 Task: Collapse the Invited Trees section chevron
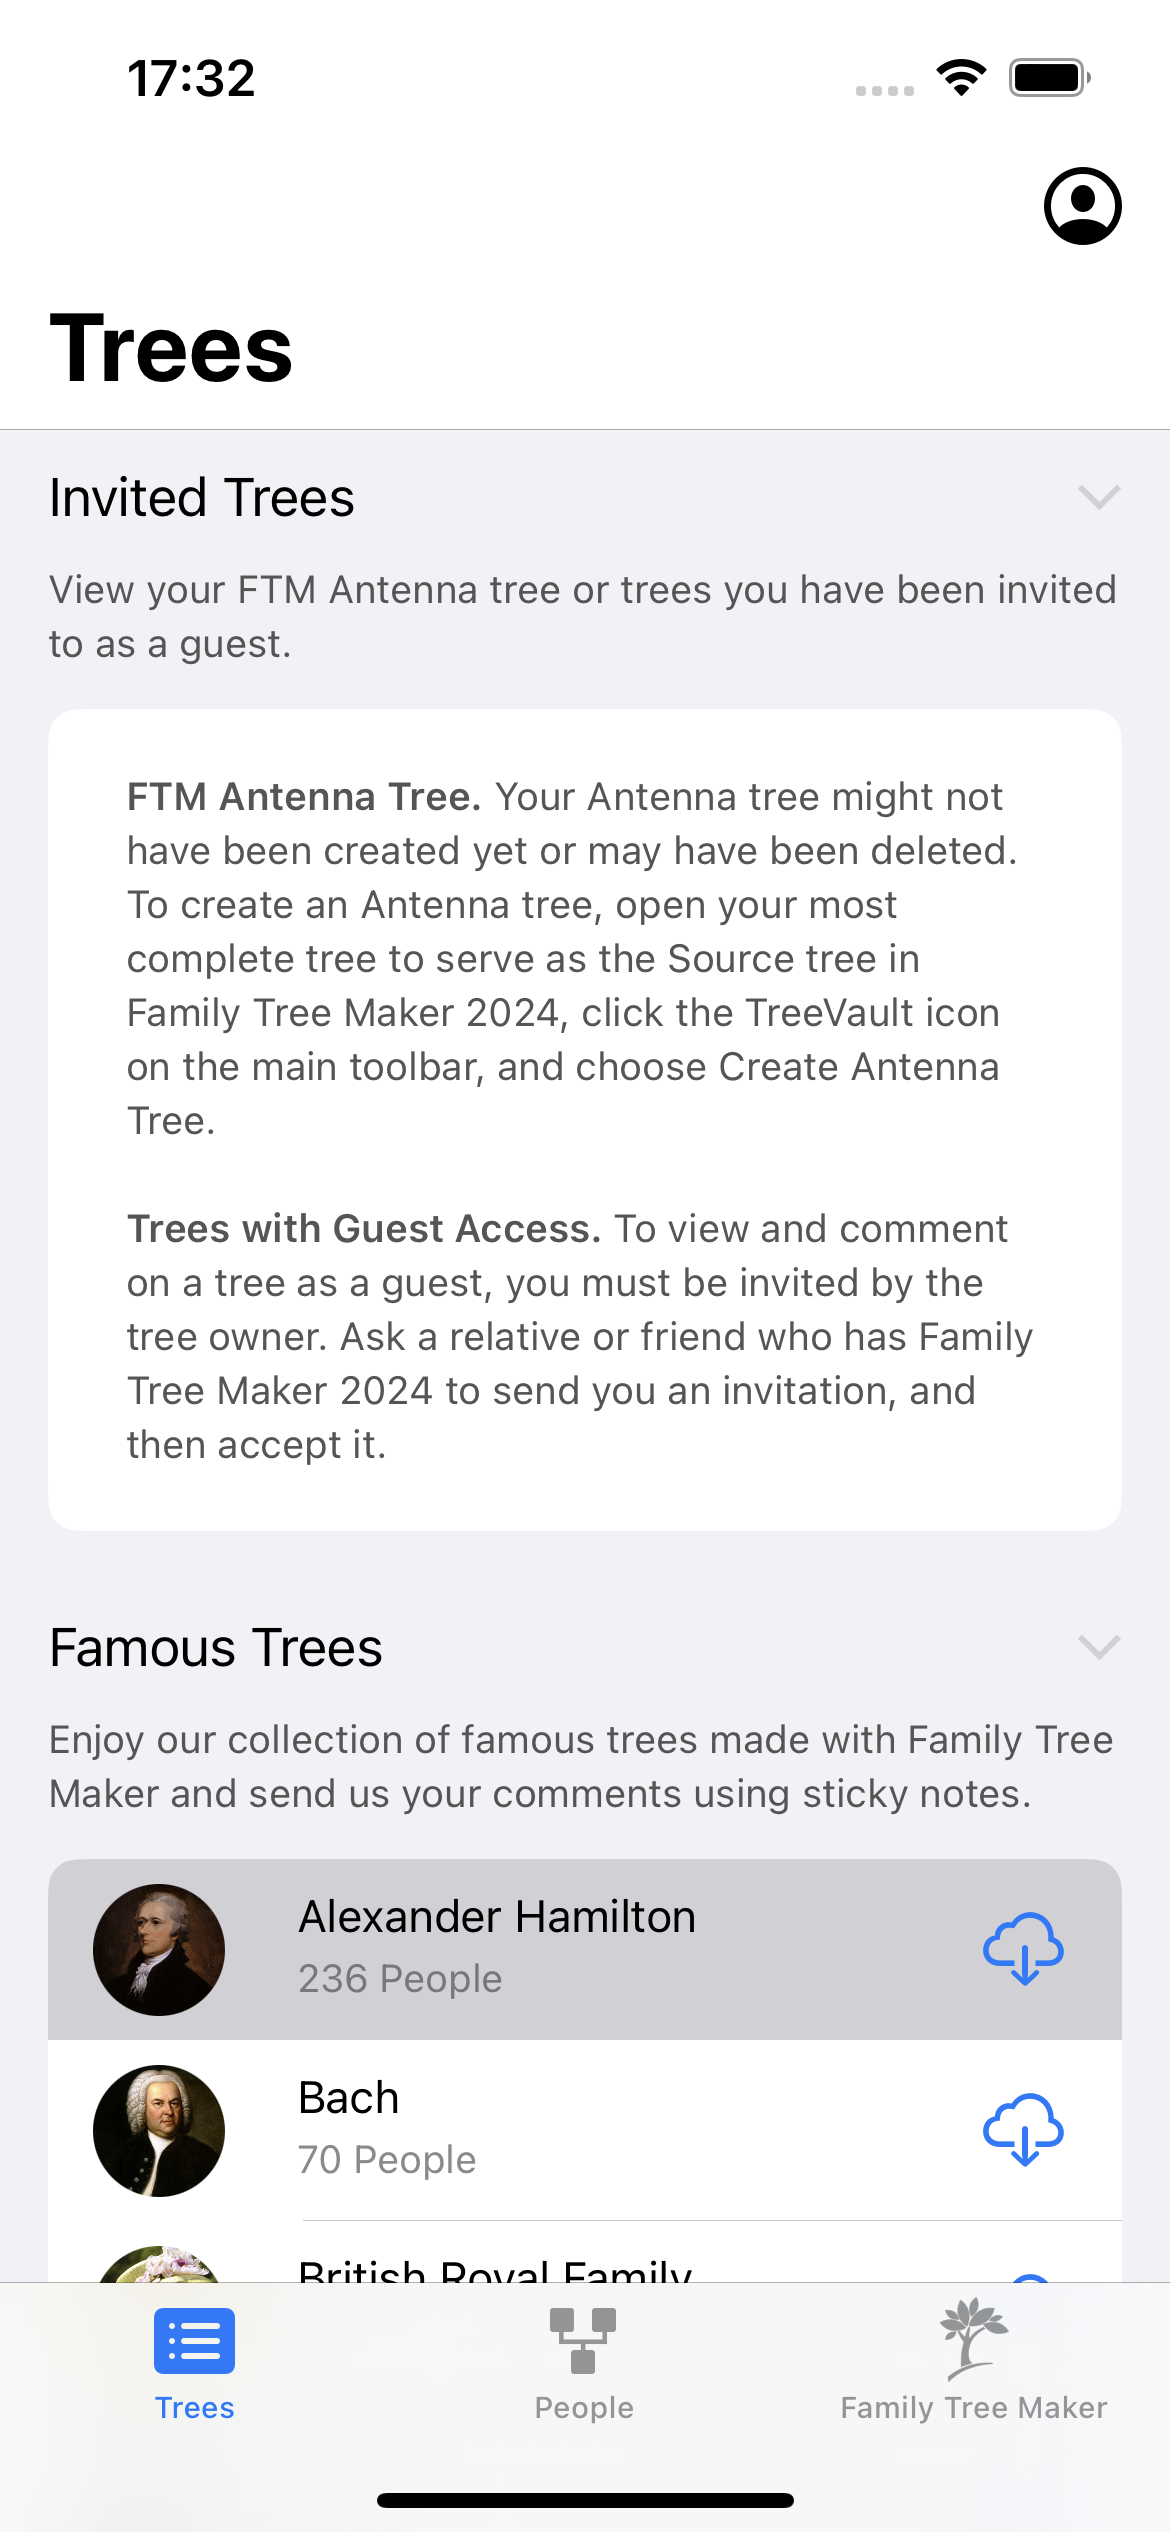(1098, 497)
